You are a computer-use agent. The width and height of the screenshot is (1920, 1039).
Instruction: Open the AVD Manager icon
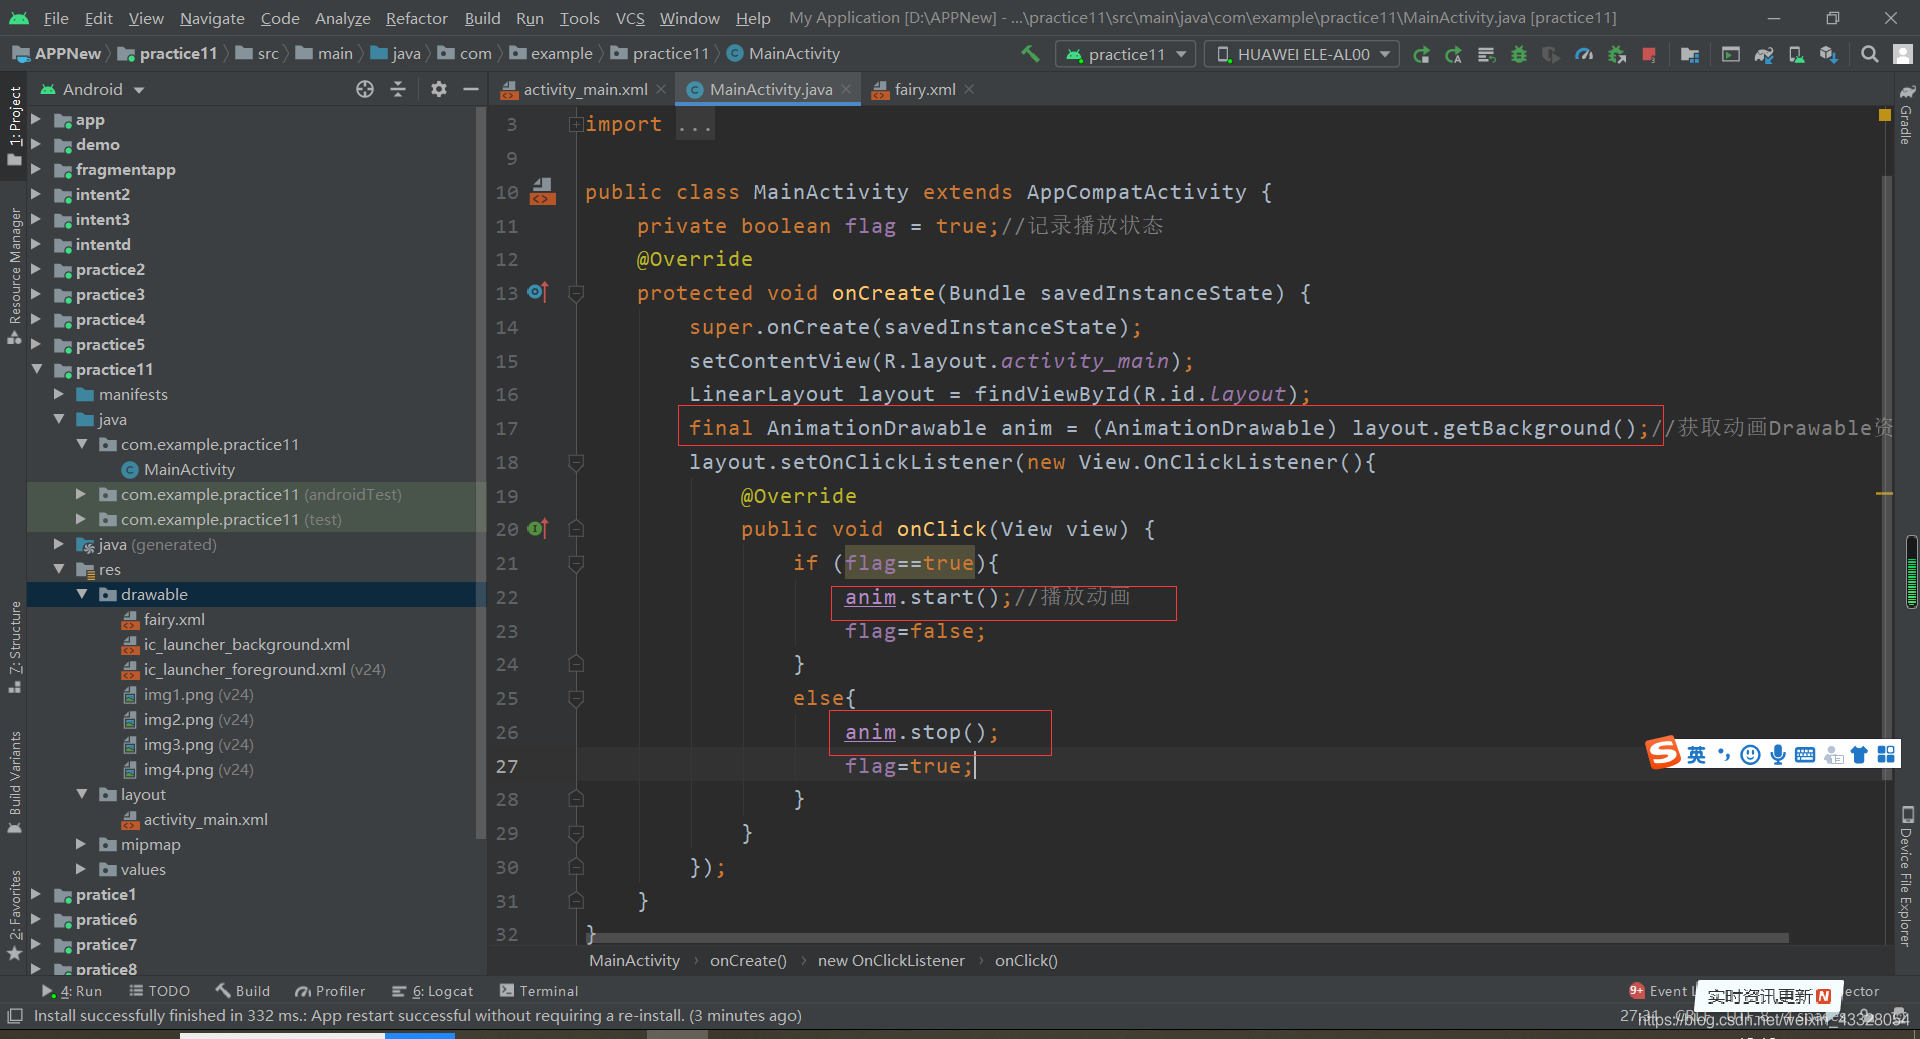tap(1797, 54)
